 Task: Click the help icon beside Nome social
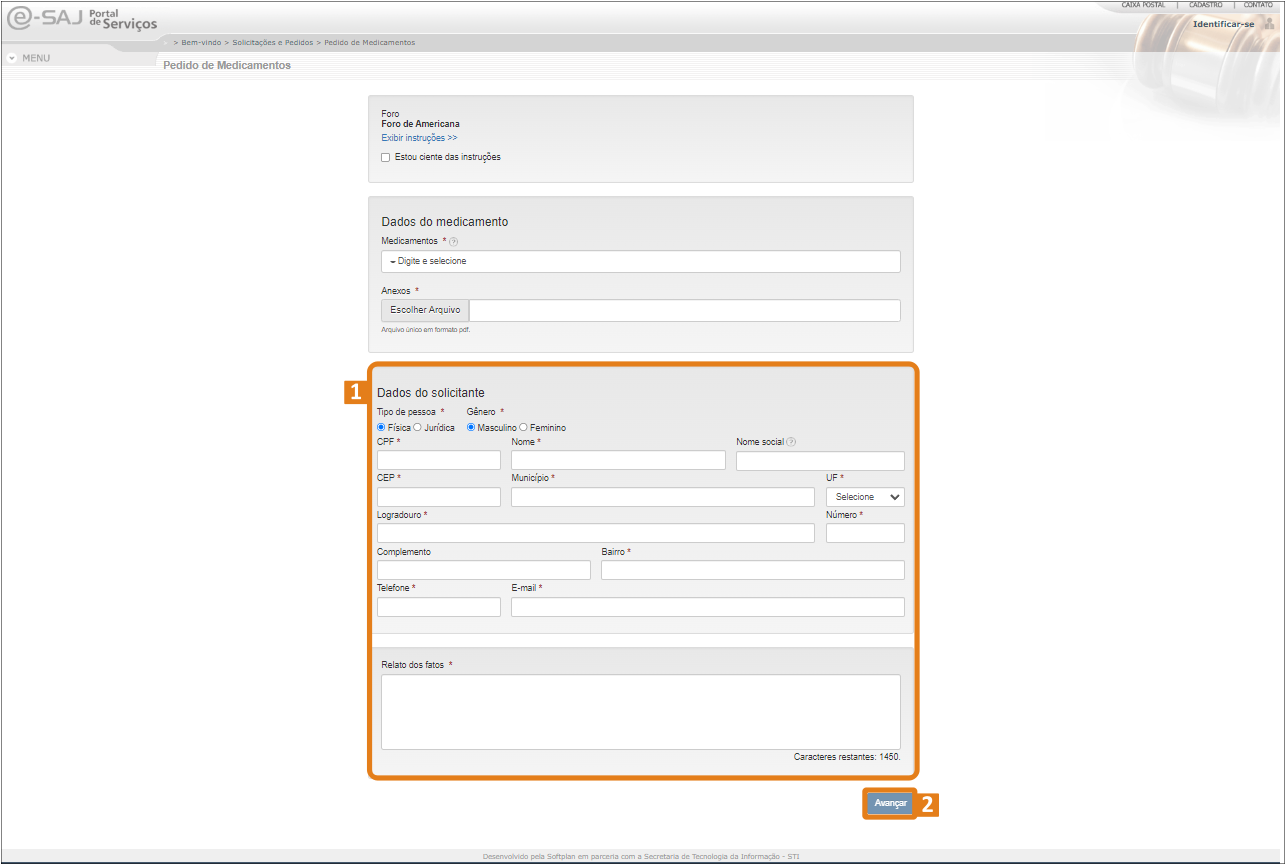(x=791, y=442)
